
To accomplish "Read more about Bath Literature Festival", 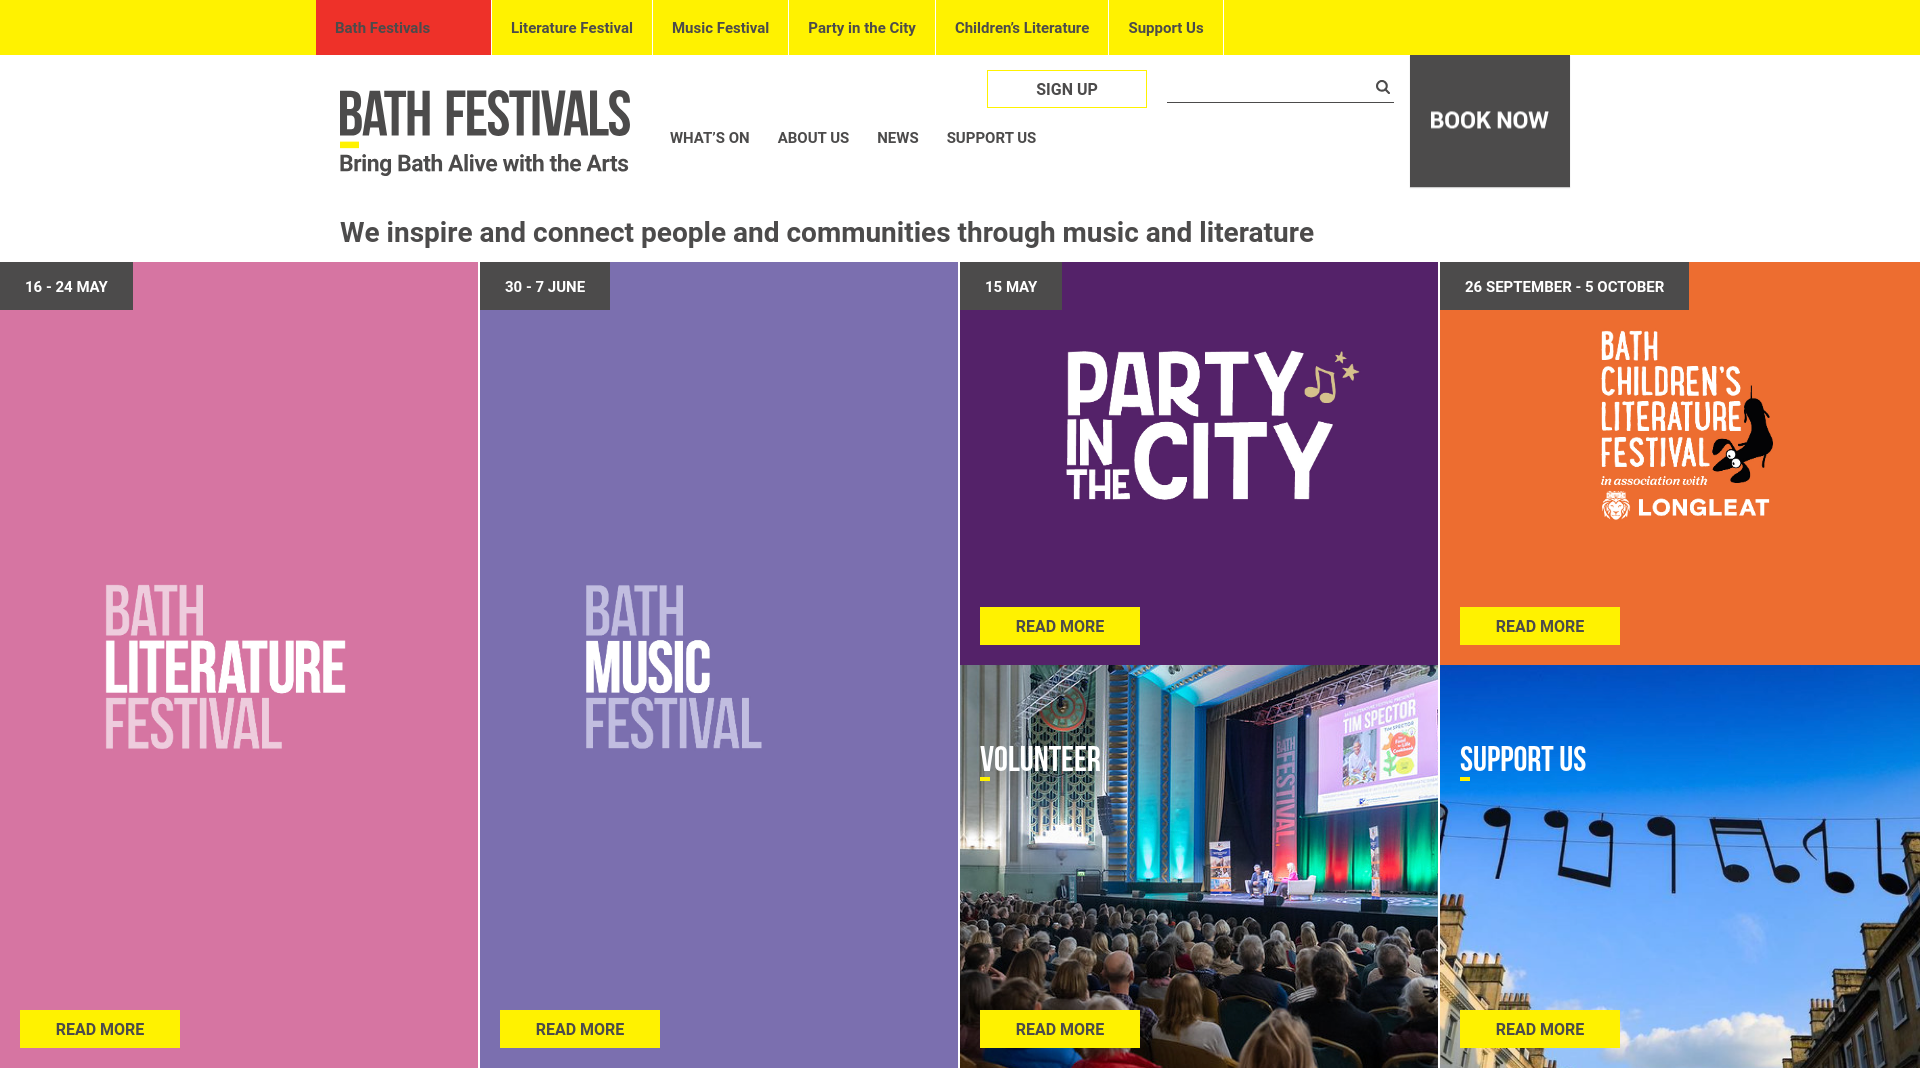I will [100, 1029].
